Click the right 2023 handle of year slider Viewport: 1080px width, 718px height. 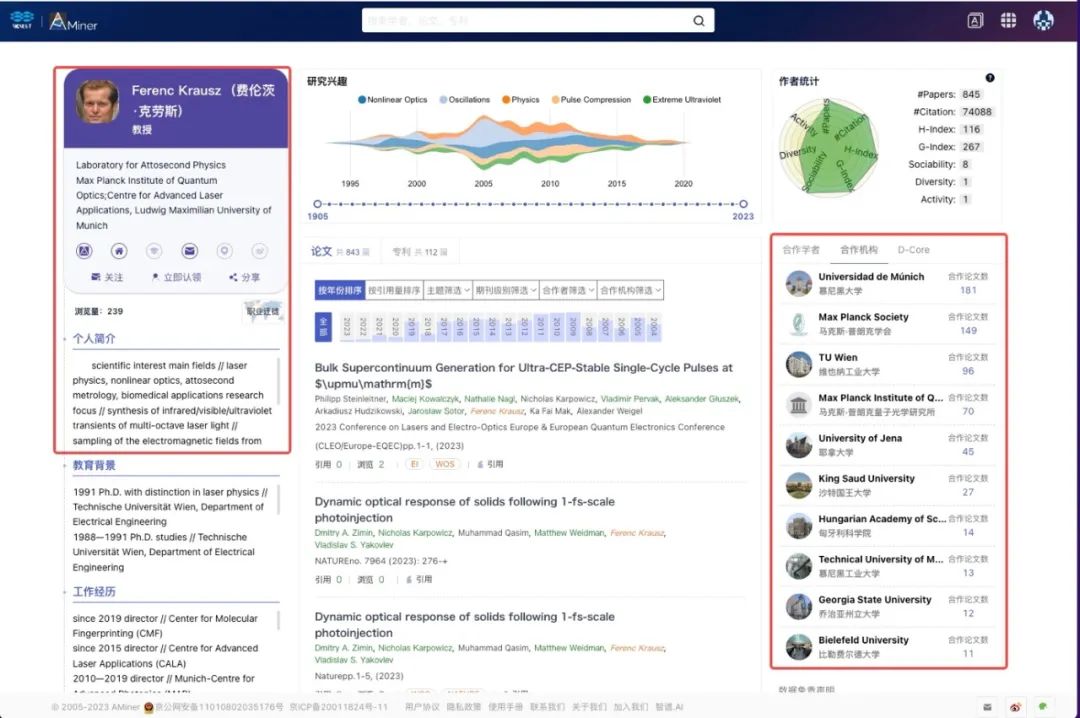click(x=743, y=204)
